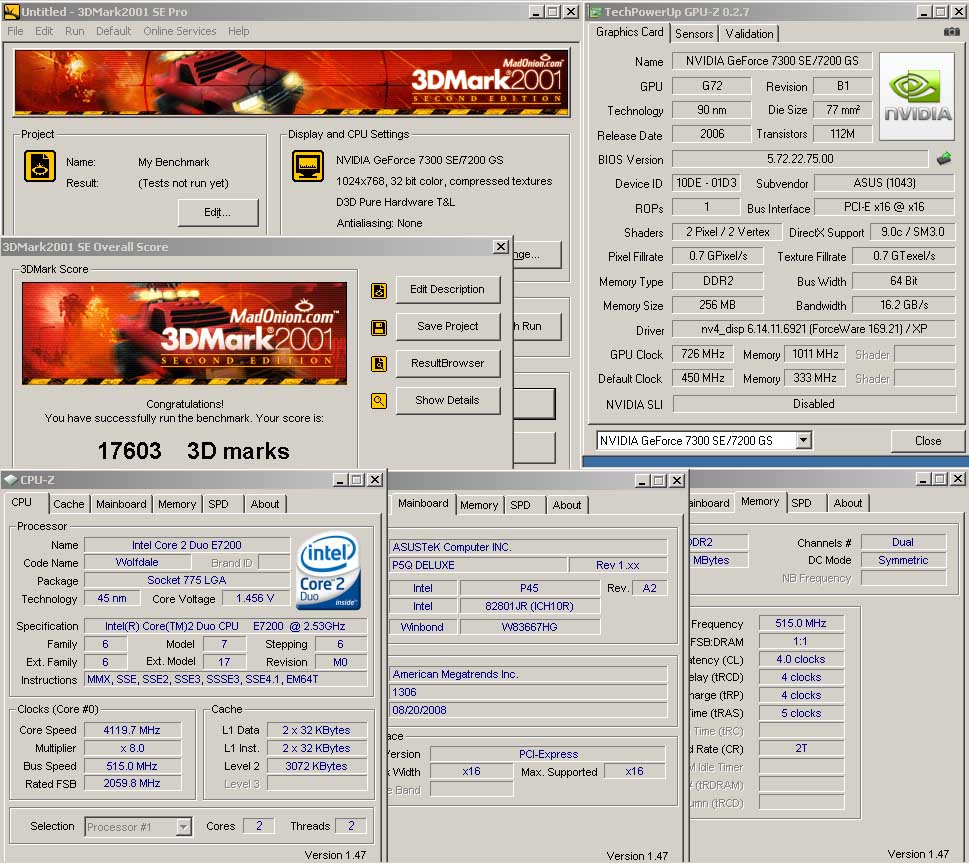Select Memory tab in middle CPU-Z window
The width and height of the screenshot is (969, 864).
[479, 506]
